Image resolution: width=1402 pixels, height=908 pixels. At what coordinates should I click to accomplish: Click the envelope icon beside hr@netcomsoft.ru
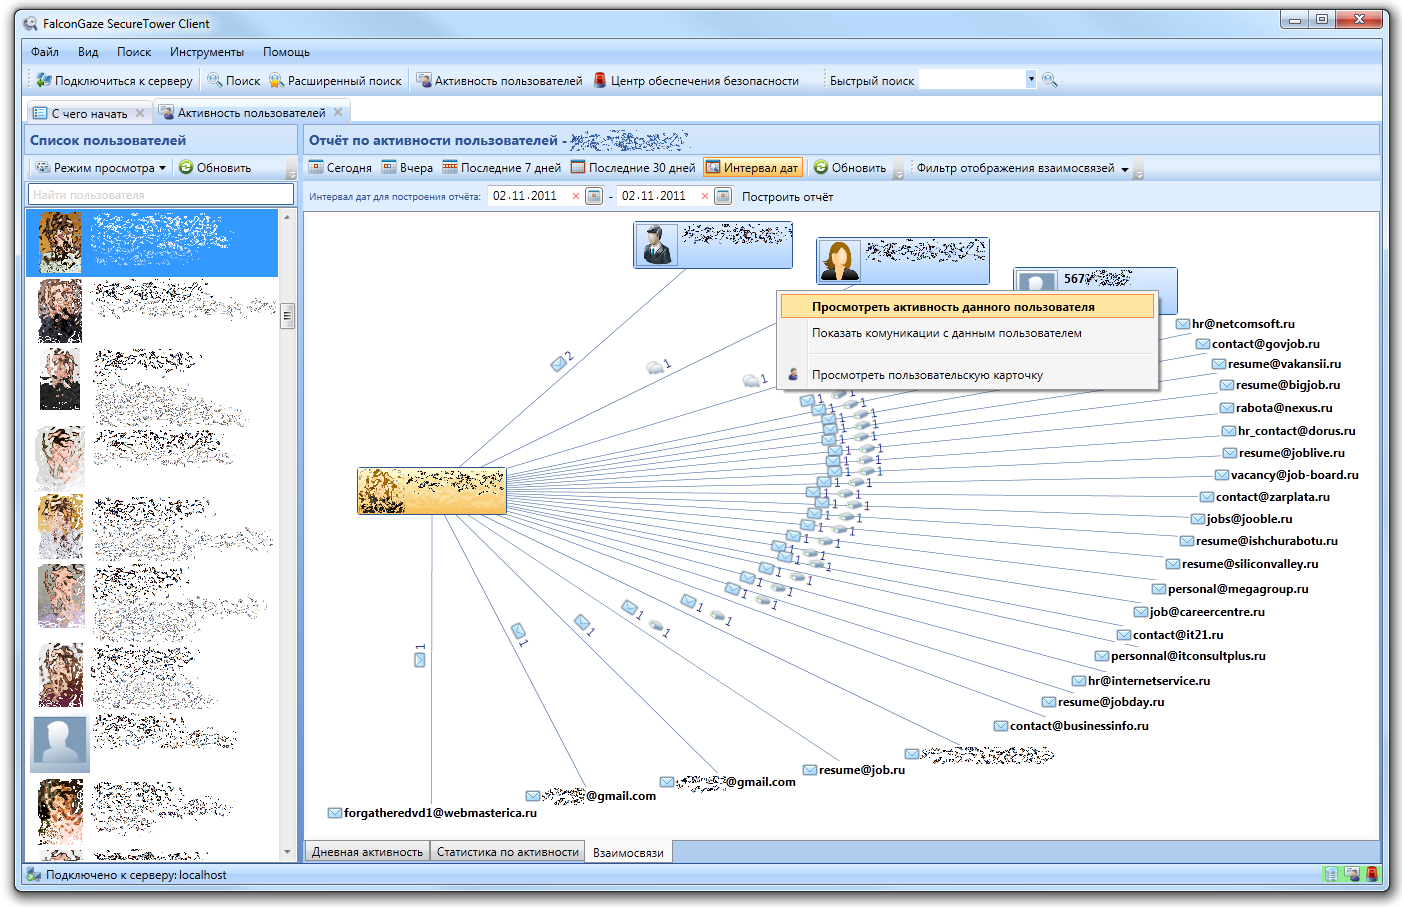pyautogui.click(x=1183, y=324)
